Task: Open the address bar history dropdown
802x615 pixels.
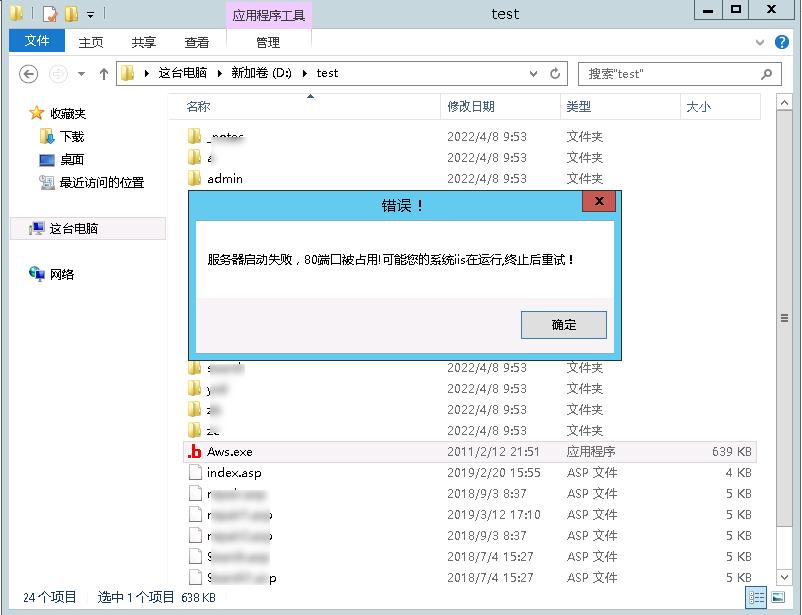Action: [535, 73]
